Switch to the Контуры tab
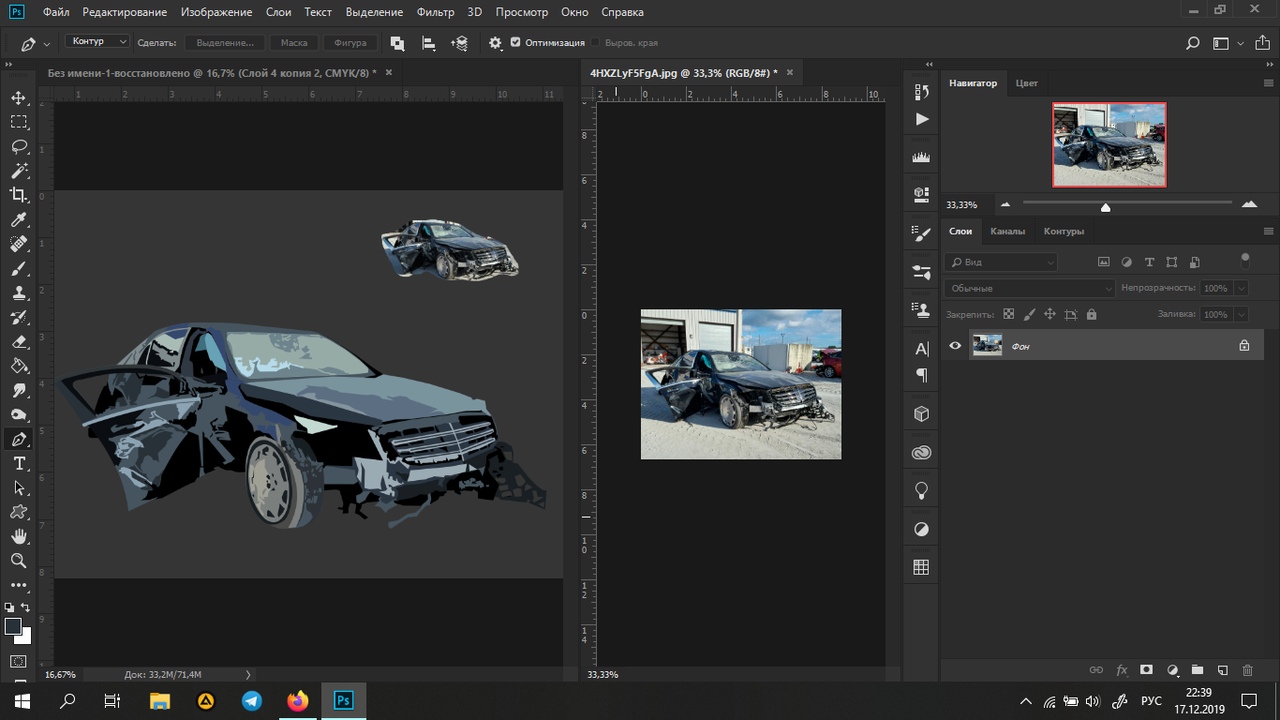Image resolution: width=1280 pixels, height=720 pixels. (x=1063, y=231)
